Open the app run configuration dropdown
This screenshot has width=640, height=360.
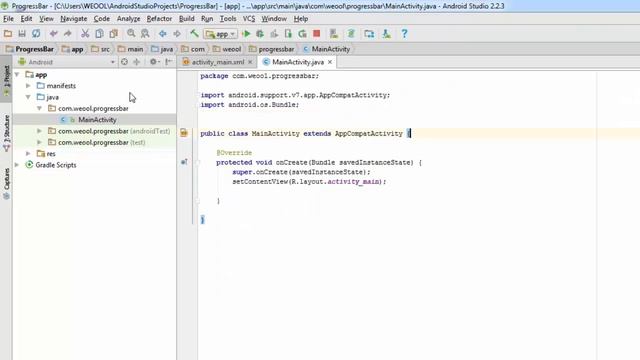(221, 34)
